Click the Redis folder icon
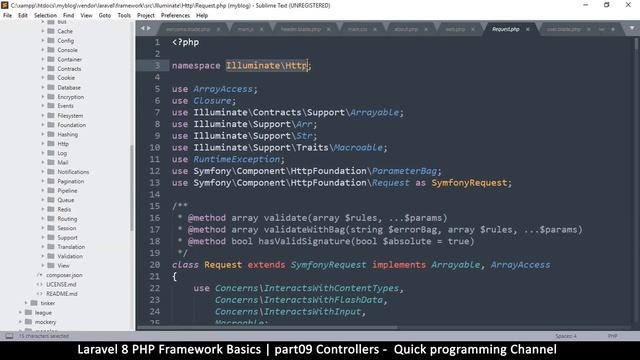The image size is (640, 360). click(51, 209)
